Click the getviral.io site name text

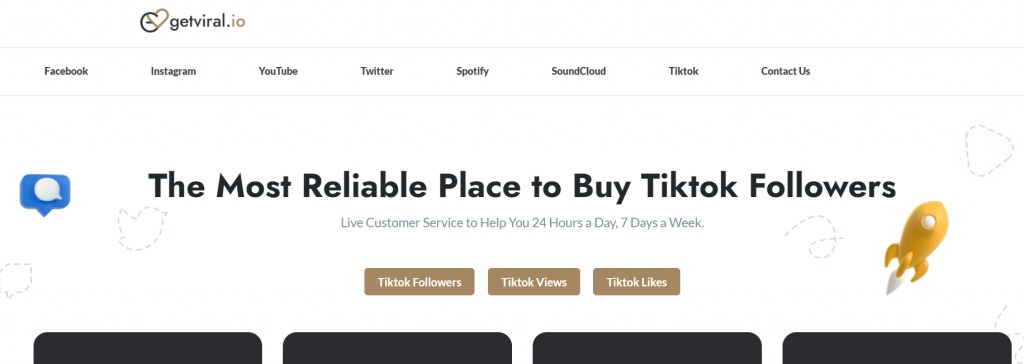207,22
